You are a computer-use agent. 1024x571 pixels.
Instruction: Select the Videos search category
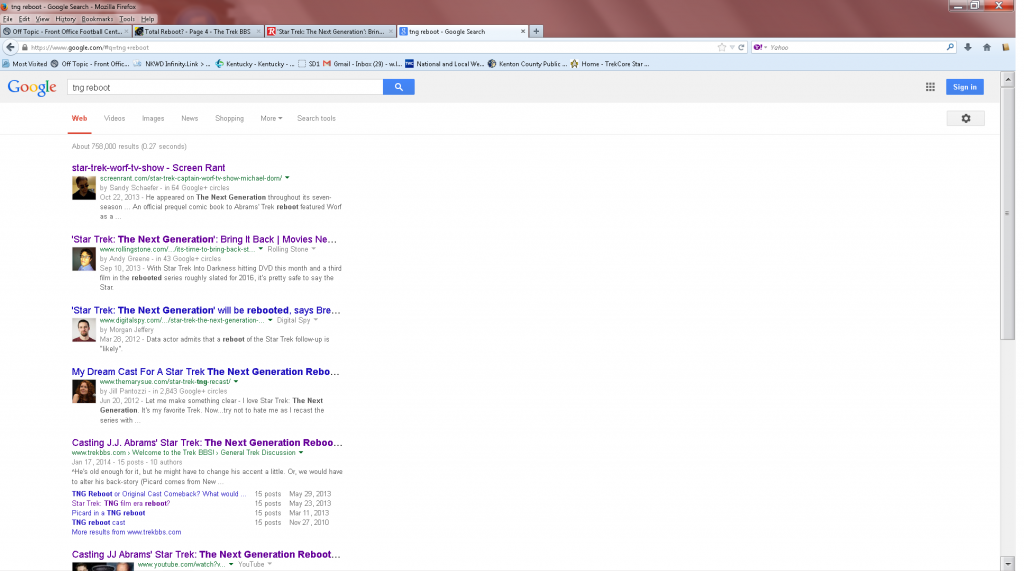pos(114,118)
